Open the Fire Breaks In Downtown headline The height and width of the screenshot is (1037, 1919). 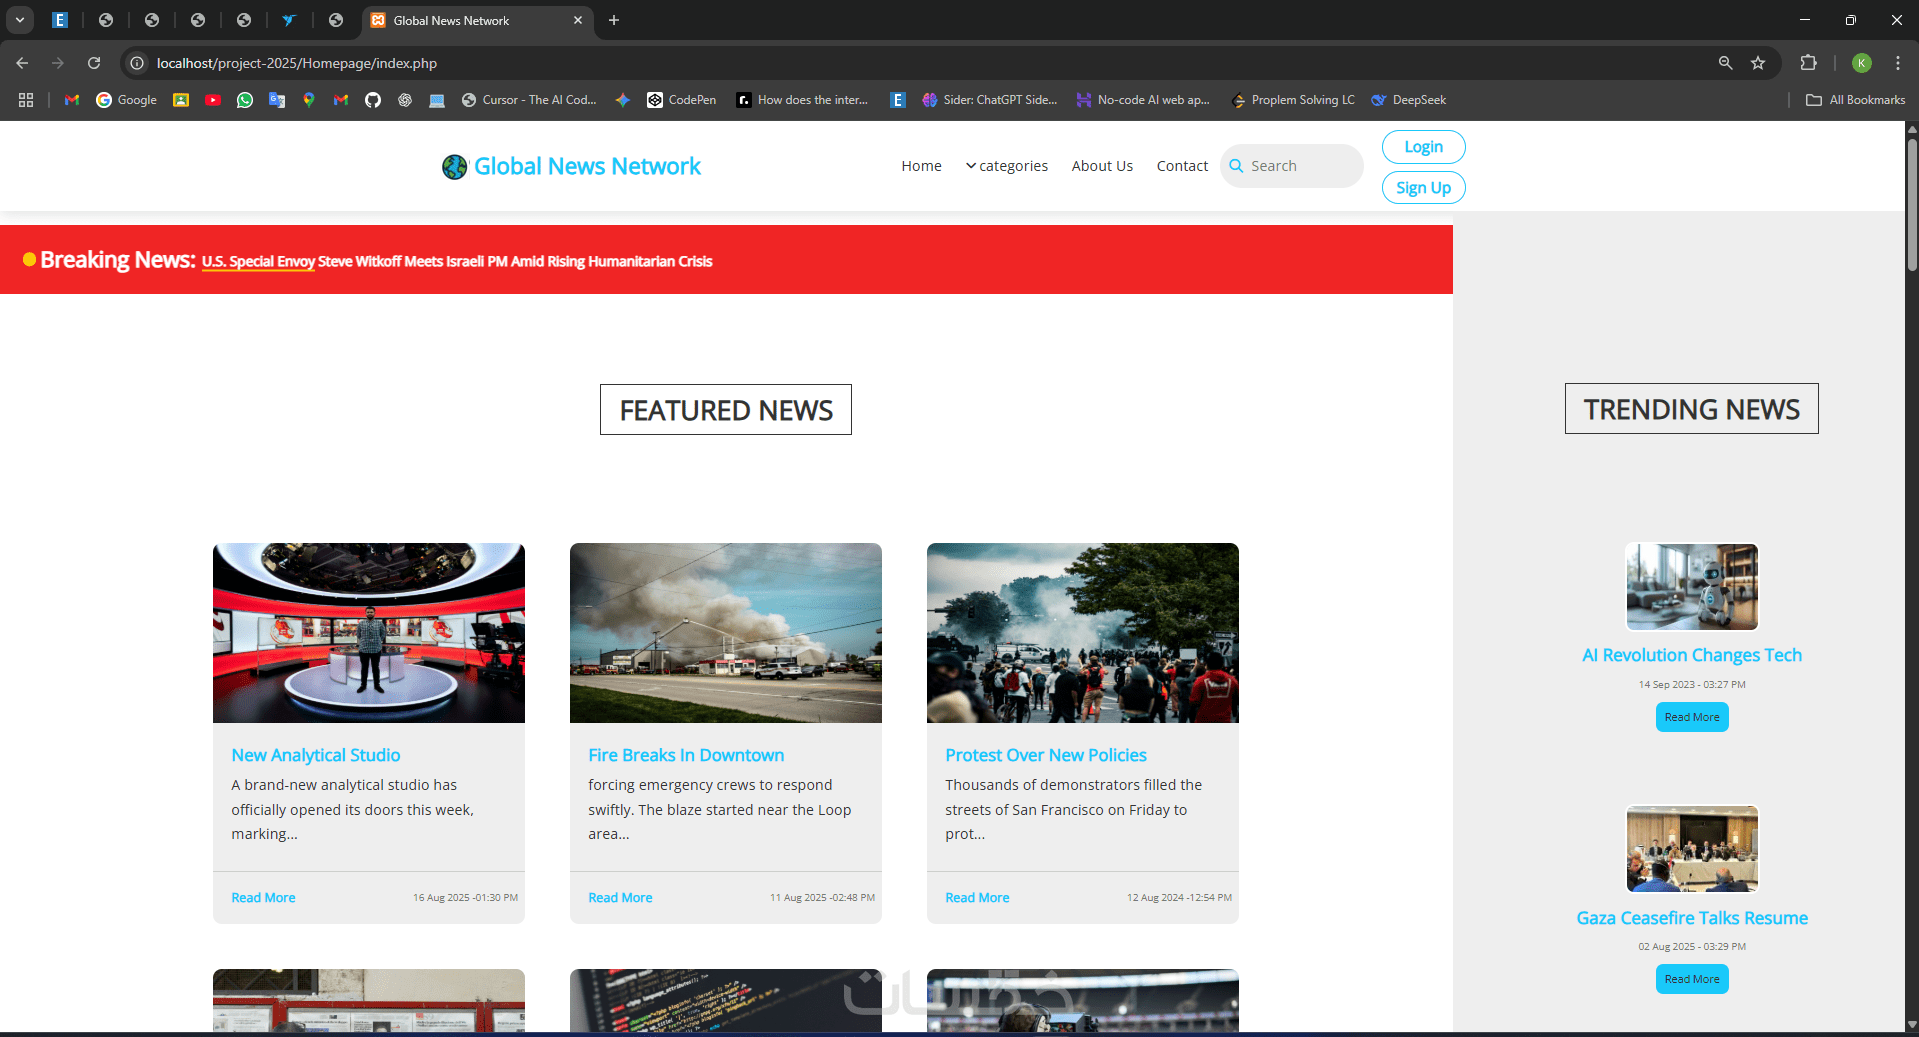(x=686, y=755)
